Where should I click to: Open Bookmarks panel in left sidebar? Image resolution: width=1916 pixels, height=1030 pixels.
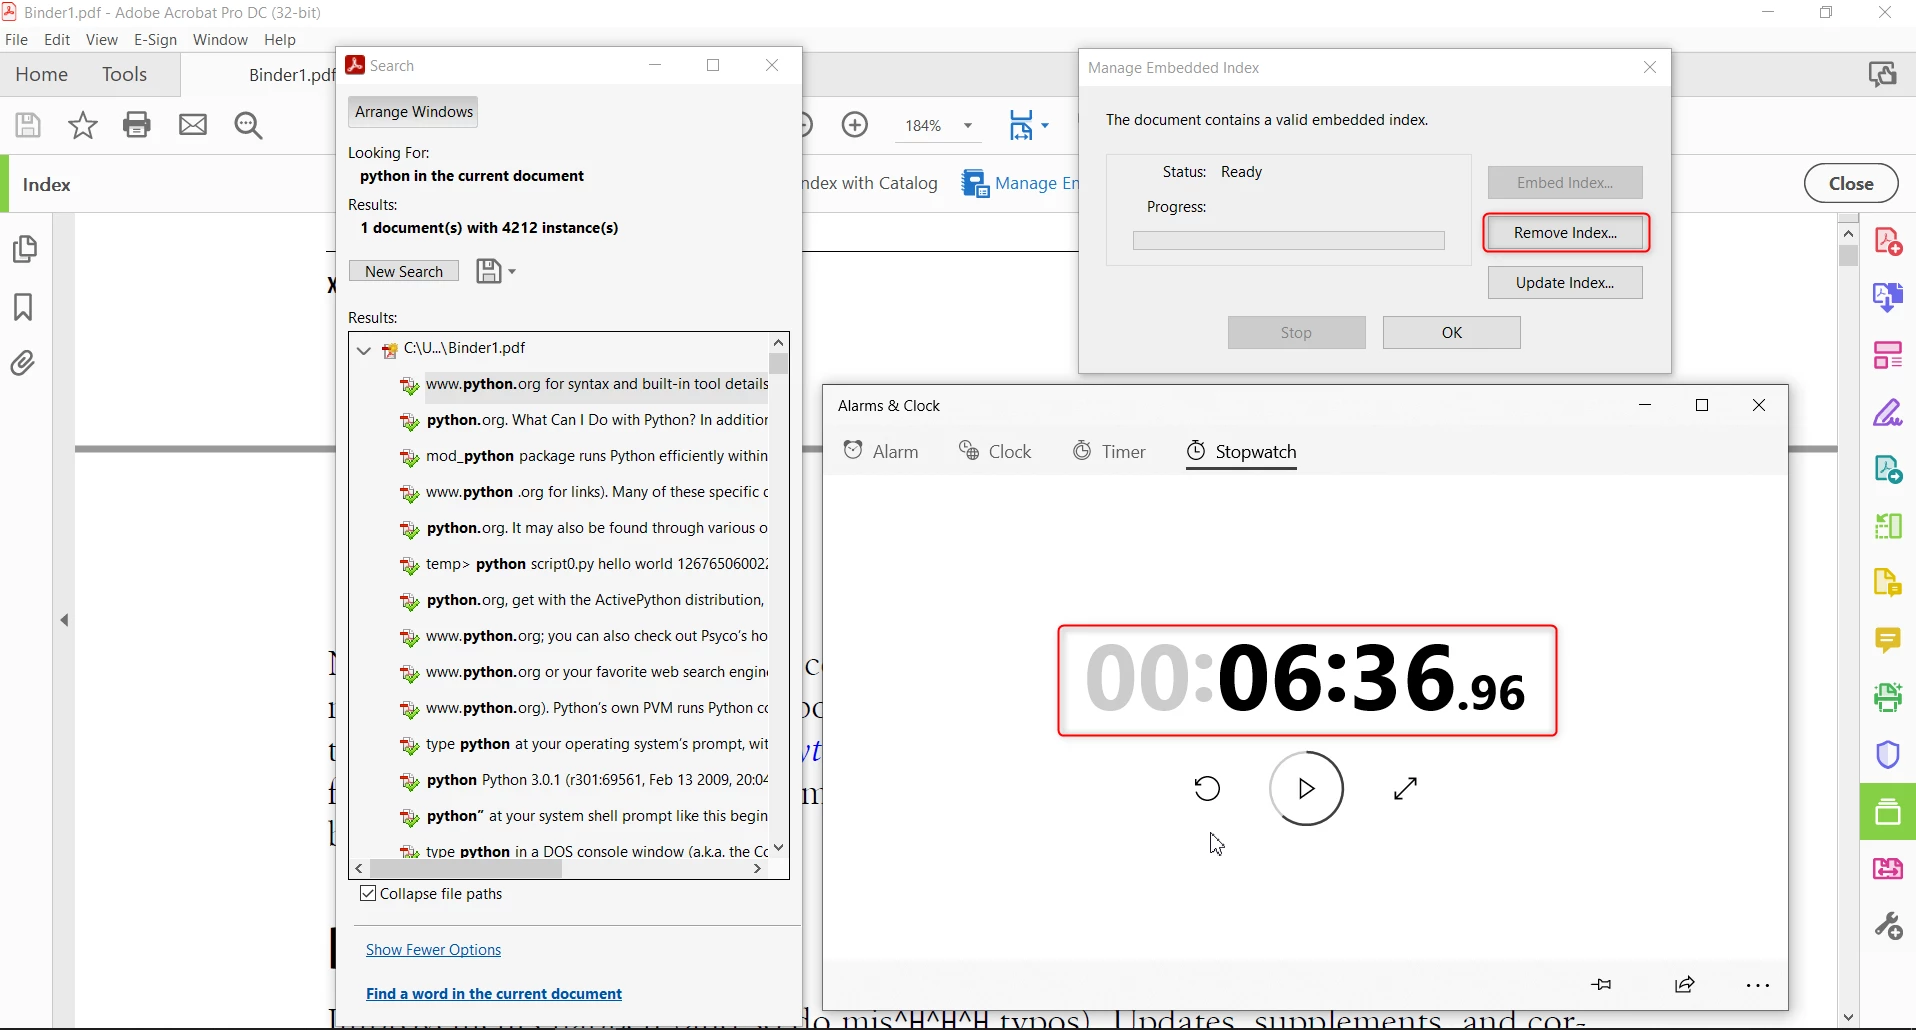coord(24,307)
